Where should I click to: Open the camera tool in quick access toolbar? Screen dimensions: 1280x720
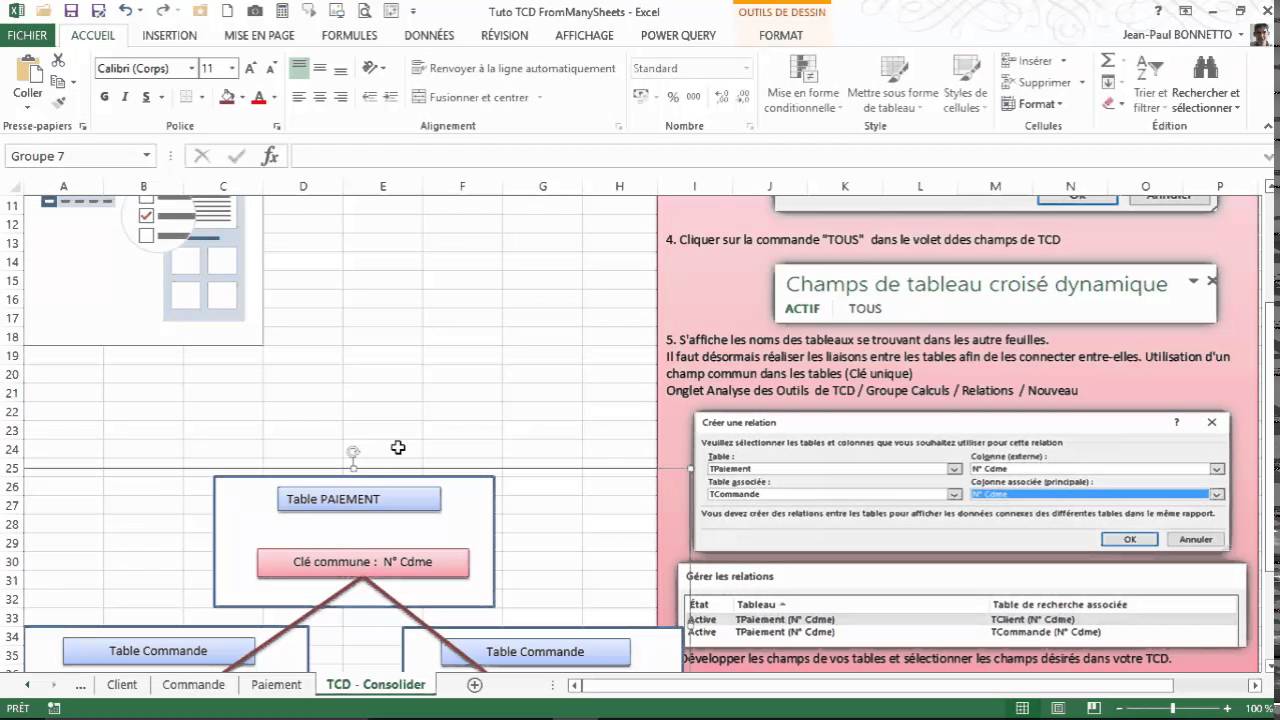click(255, 11)
